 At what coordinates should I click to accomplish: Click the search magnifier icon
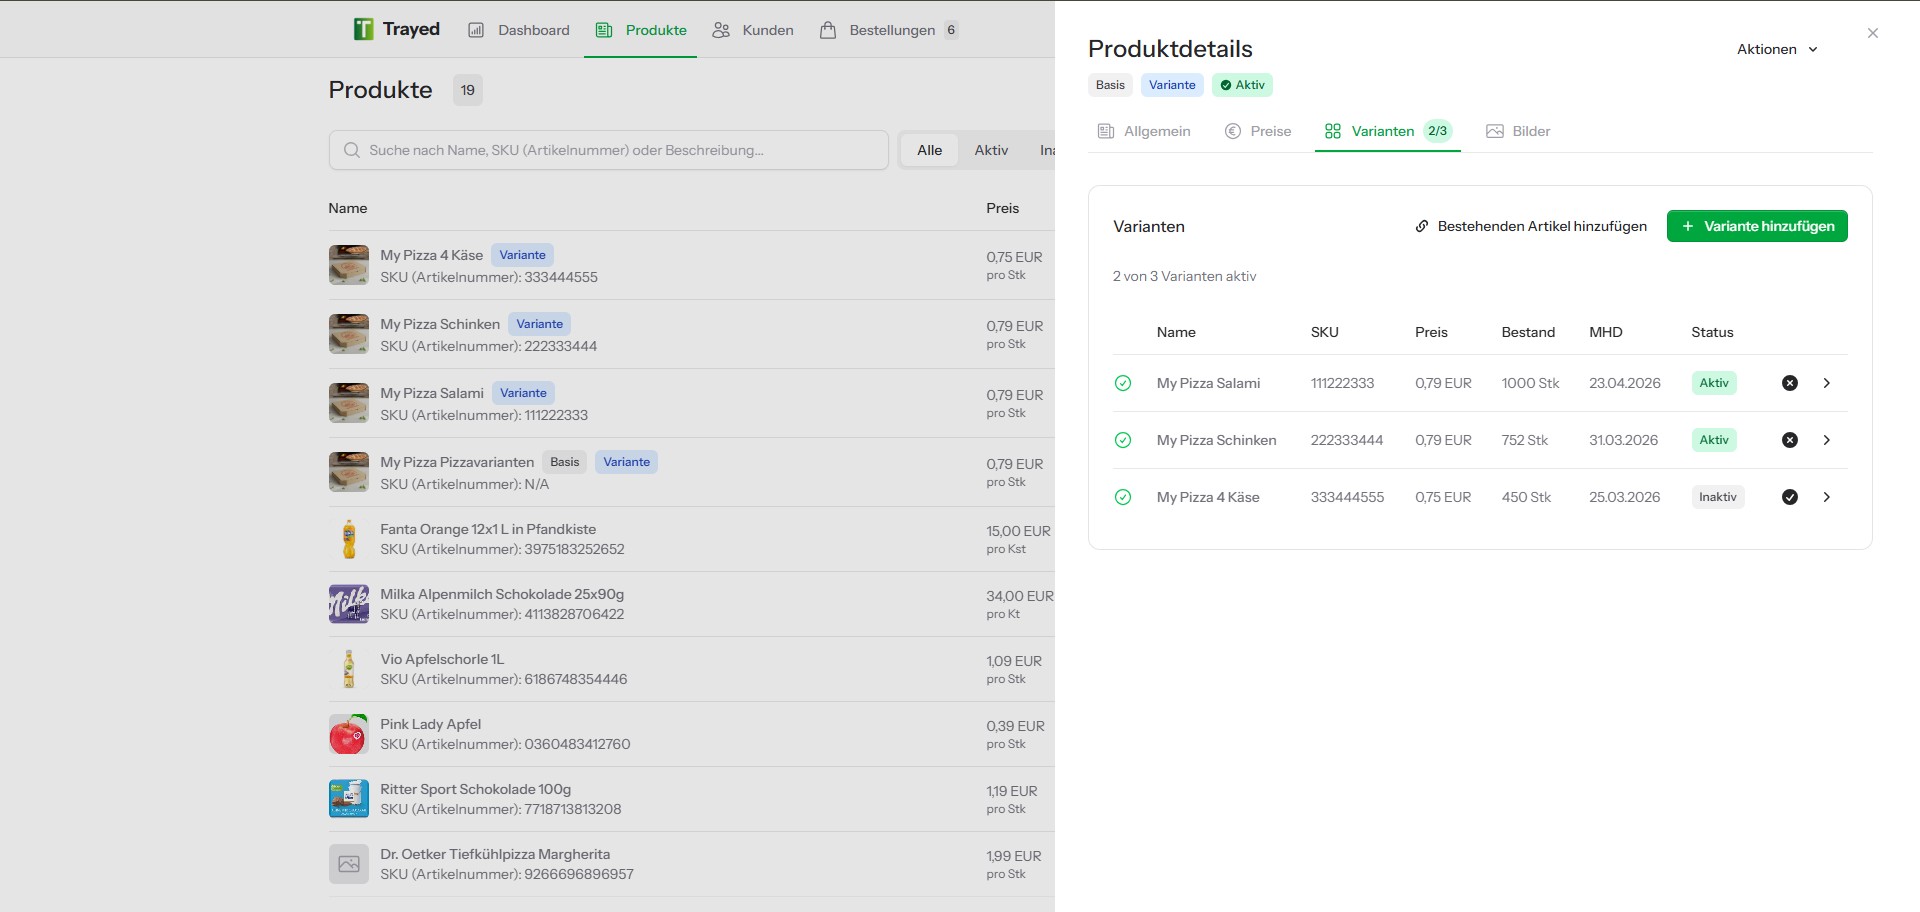[352, 149]
